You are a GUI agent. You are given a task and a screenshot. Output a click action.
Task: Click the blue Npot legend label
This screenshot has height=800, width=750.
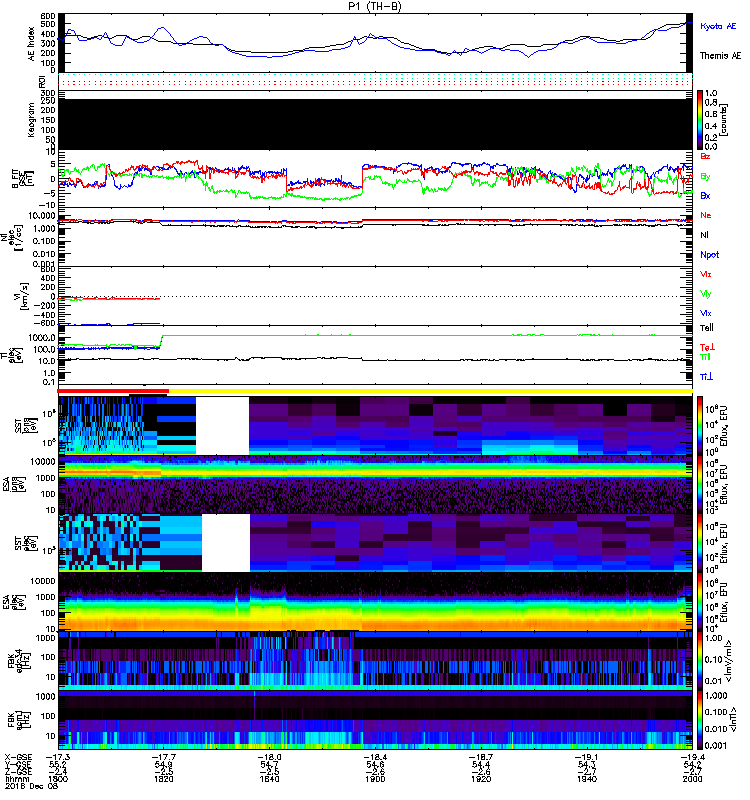(x=709, y=255)
